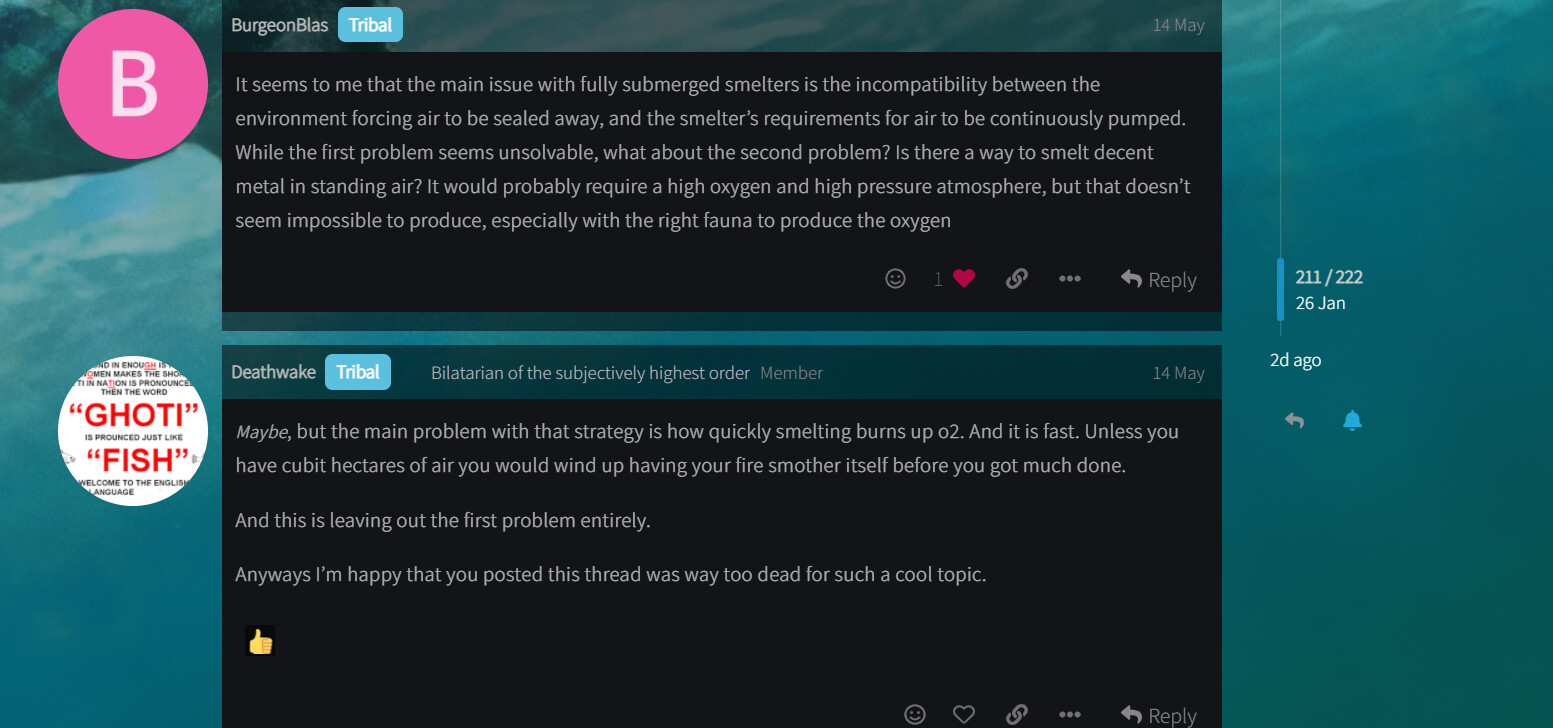
Task: Expand ellipsis menu on Deathwake post
Action: coord(1069,714)
